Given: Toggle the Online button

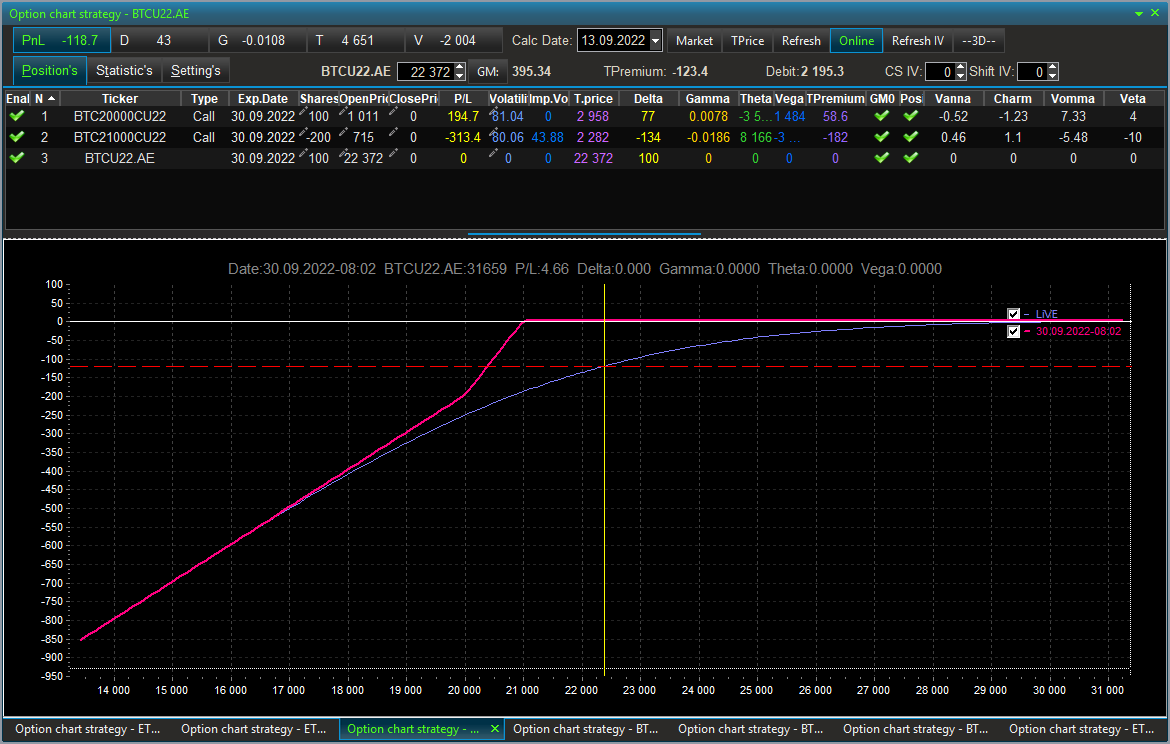Looking at the screenshot, I should tap(856, 41).
